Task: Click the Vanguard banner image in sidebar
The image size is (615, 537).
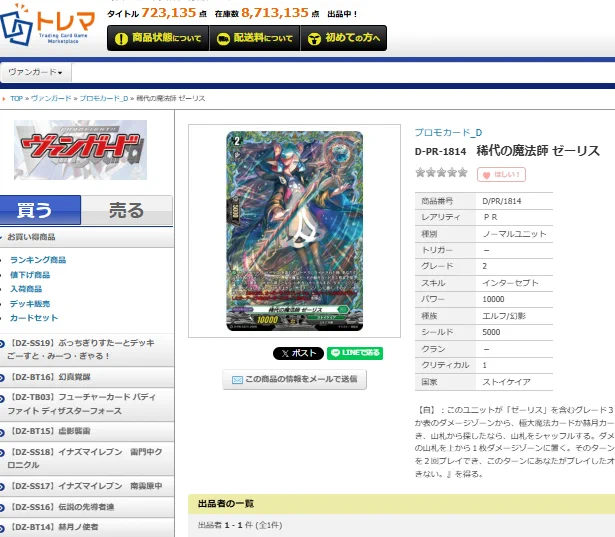Action: click(x=80, y=150)
